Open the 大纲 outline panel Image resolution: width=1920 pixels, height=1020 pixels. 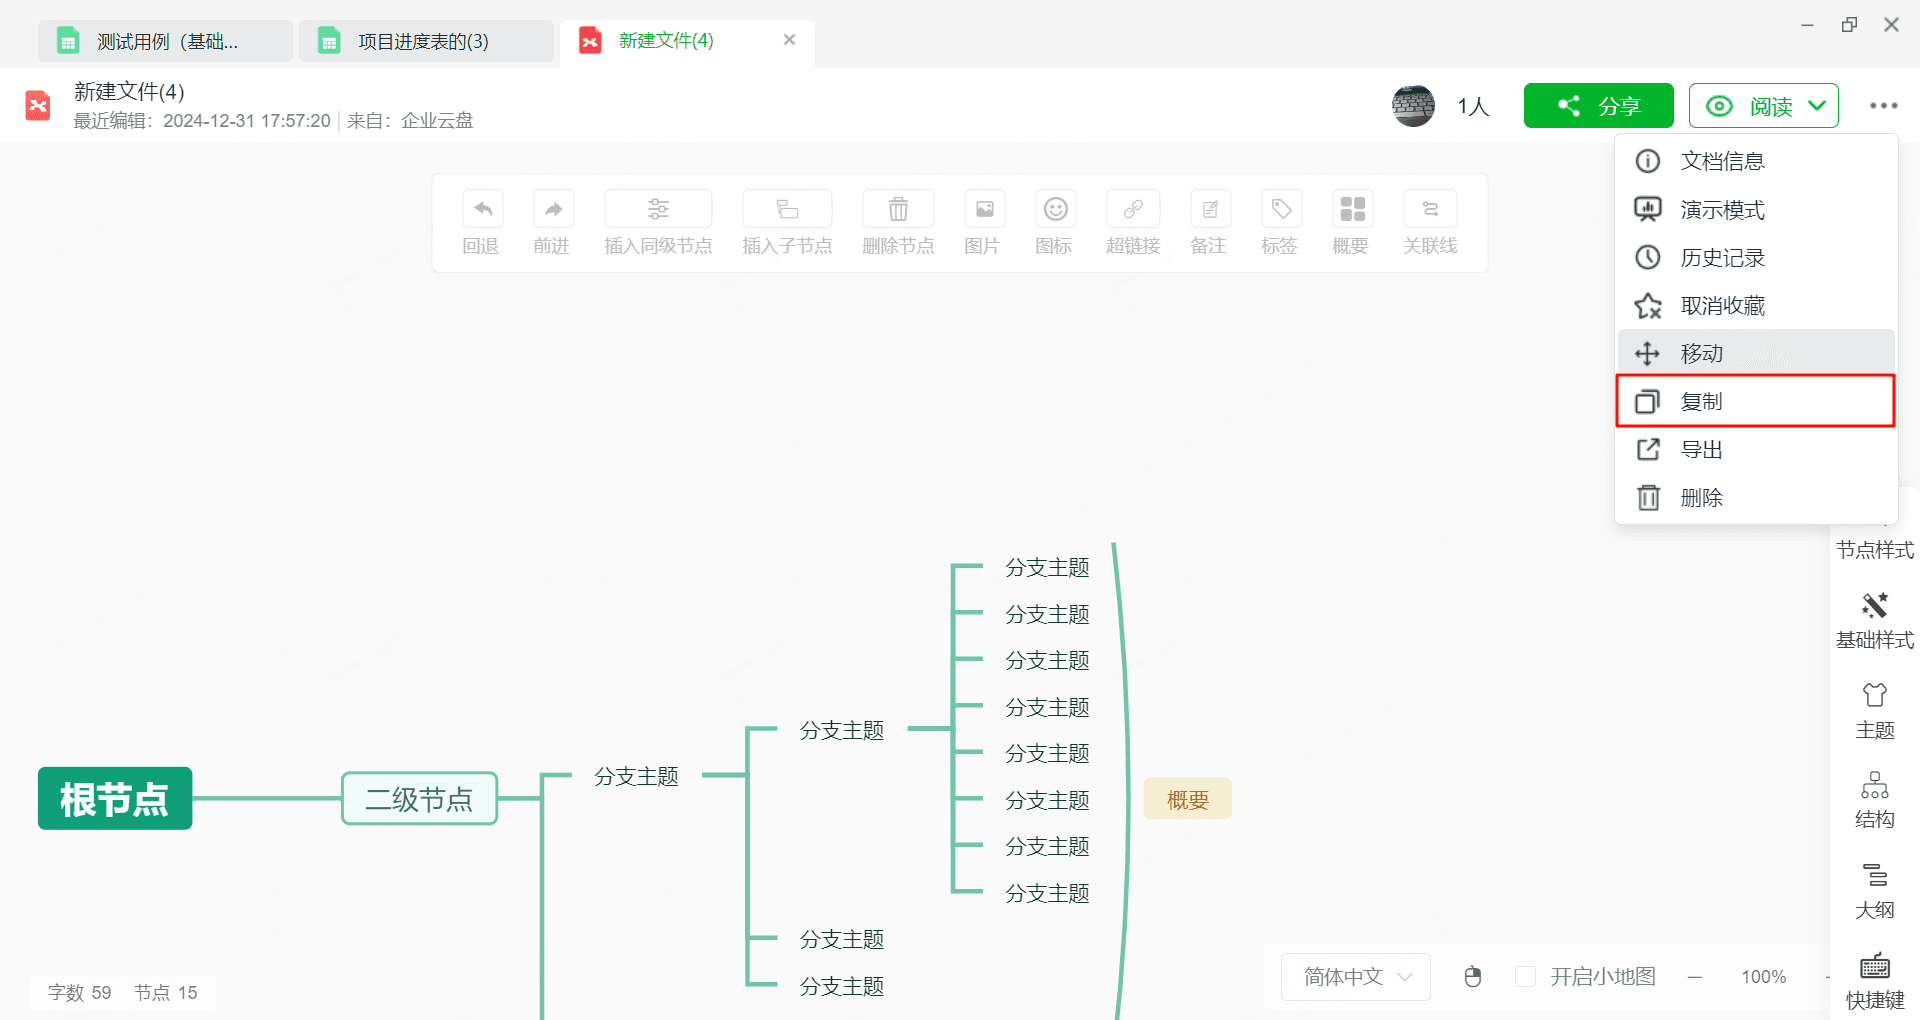[1875, 891]
